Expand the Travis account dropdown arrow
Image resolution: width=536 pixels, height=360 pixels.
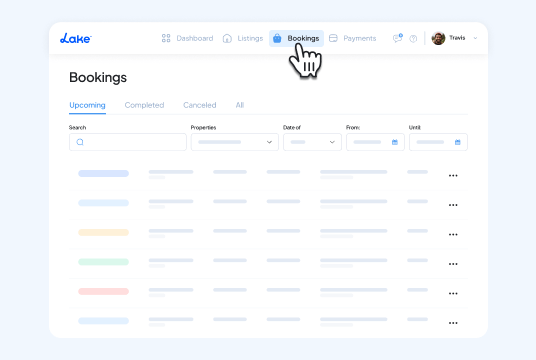click(475, 38)
